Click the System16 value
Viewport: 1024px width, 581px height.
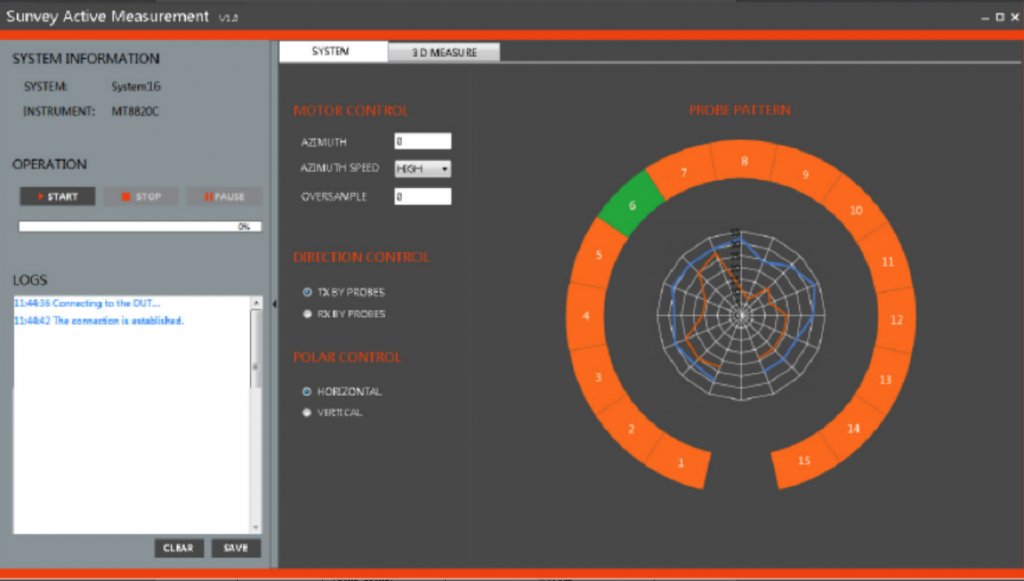pyautogui.click(x=136, y=87)
